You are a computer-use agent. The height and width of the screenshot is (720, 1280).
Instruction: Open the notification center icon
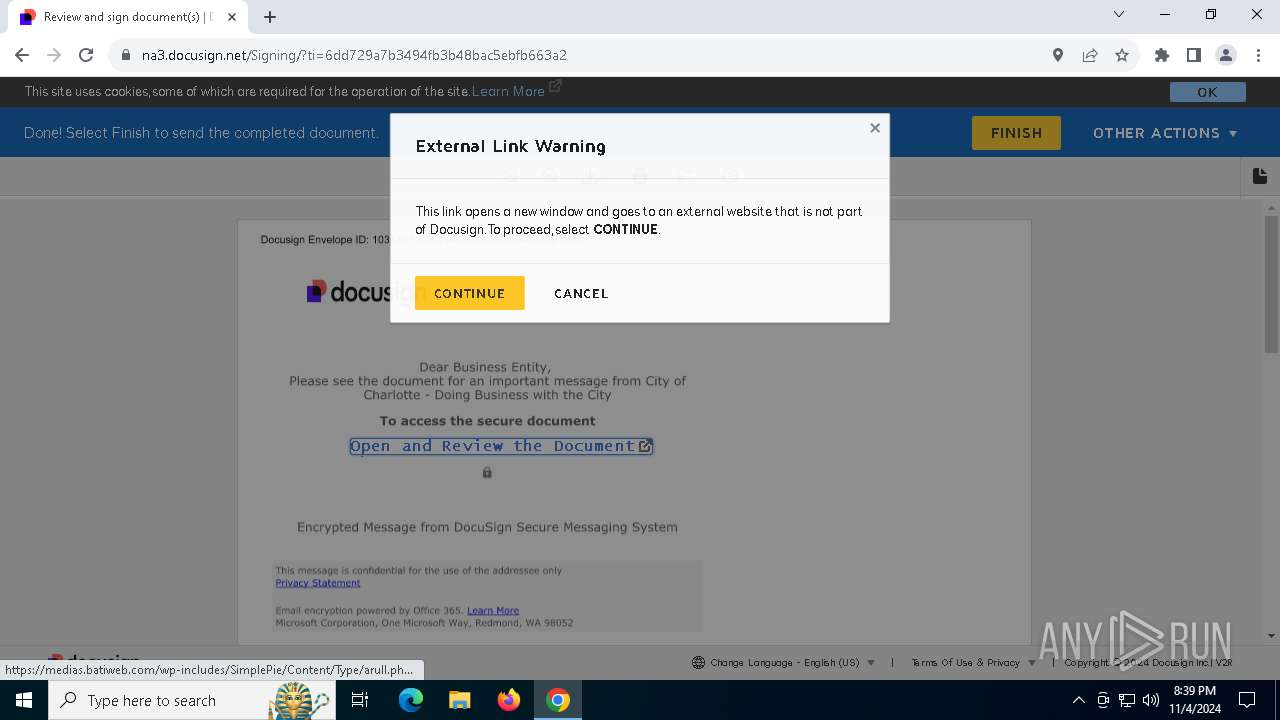point(1247,700)
